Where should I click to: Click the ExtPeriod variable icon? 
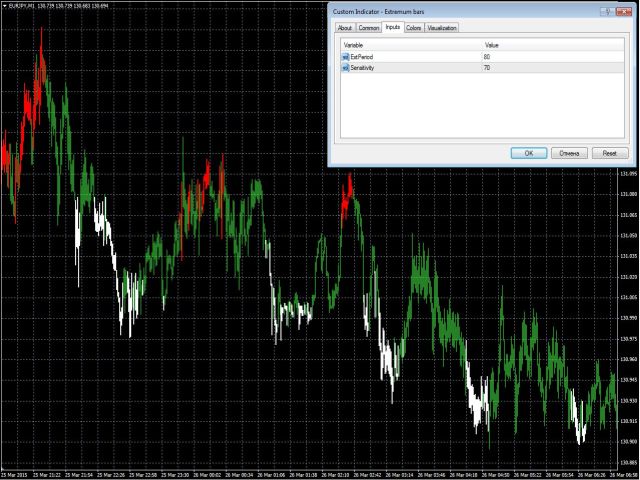click(x=346, y=57)
